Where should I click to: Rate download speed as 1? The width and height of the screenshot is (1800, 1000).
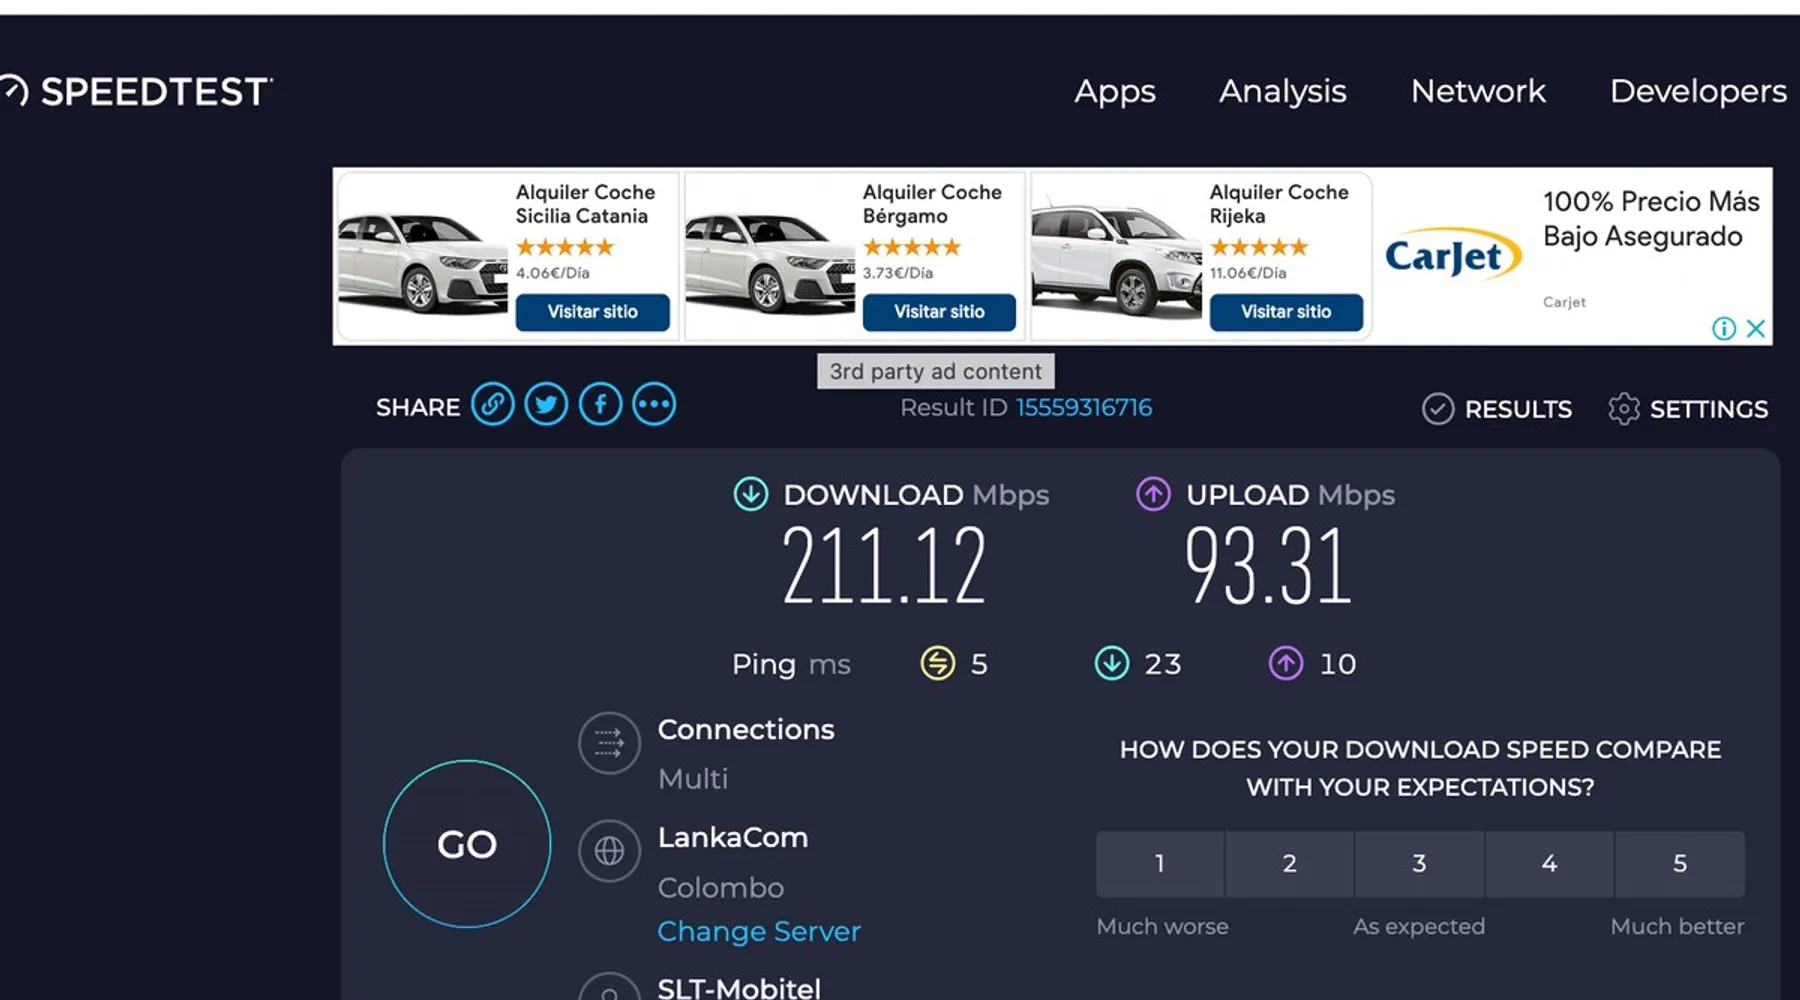point(1160,863)
